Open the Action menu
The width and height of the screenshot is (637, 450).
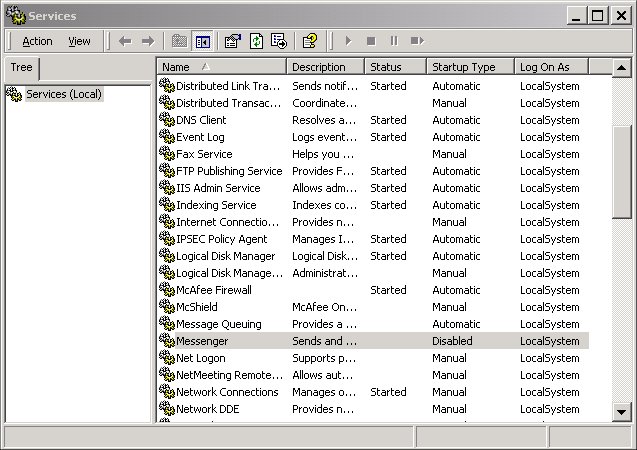tap(37, 41)
